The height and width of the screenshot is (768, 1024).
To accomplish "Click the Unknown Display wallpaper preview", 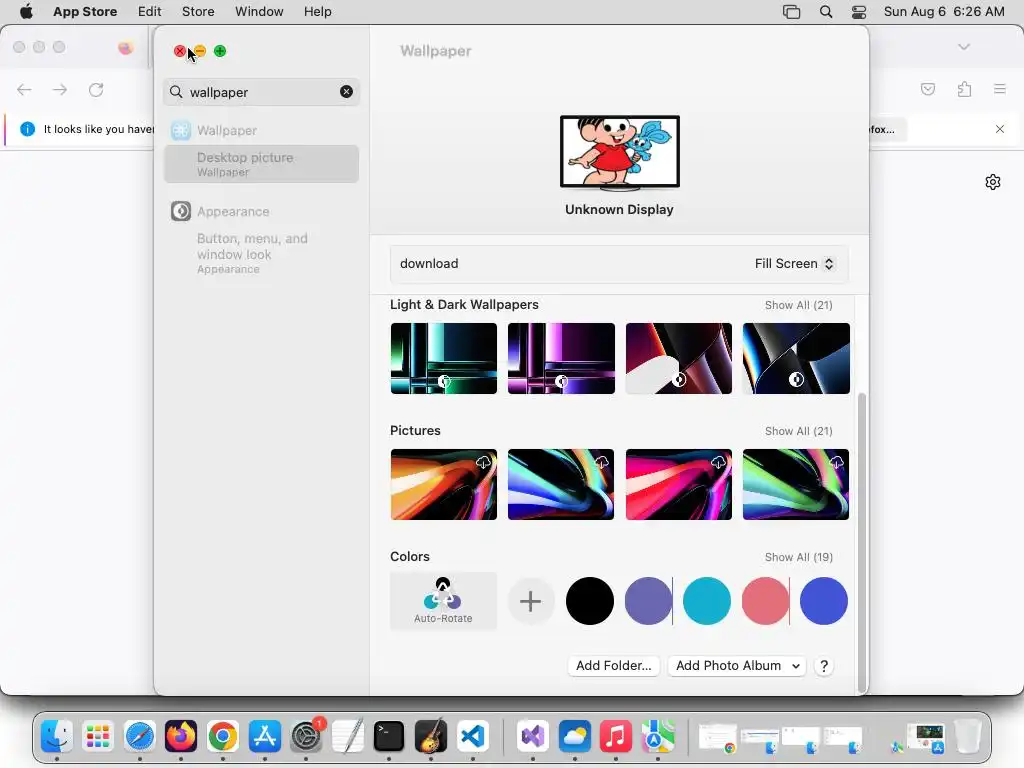I will pyautogui.click(x=620, y=152).
